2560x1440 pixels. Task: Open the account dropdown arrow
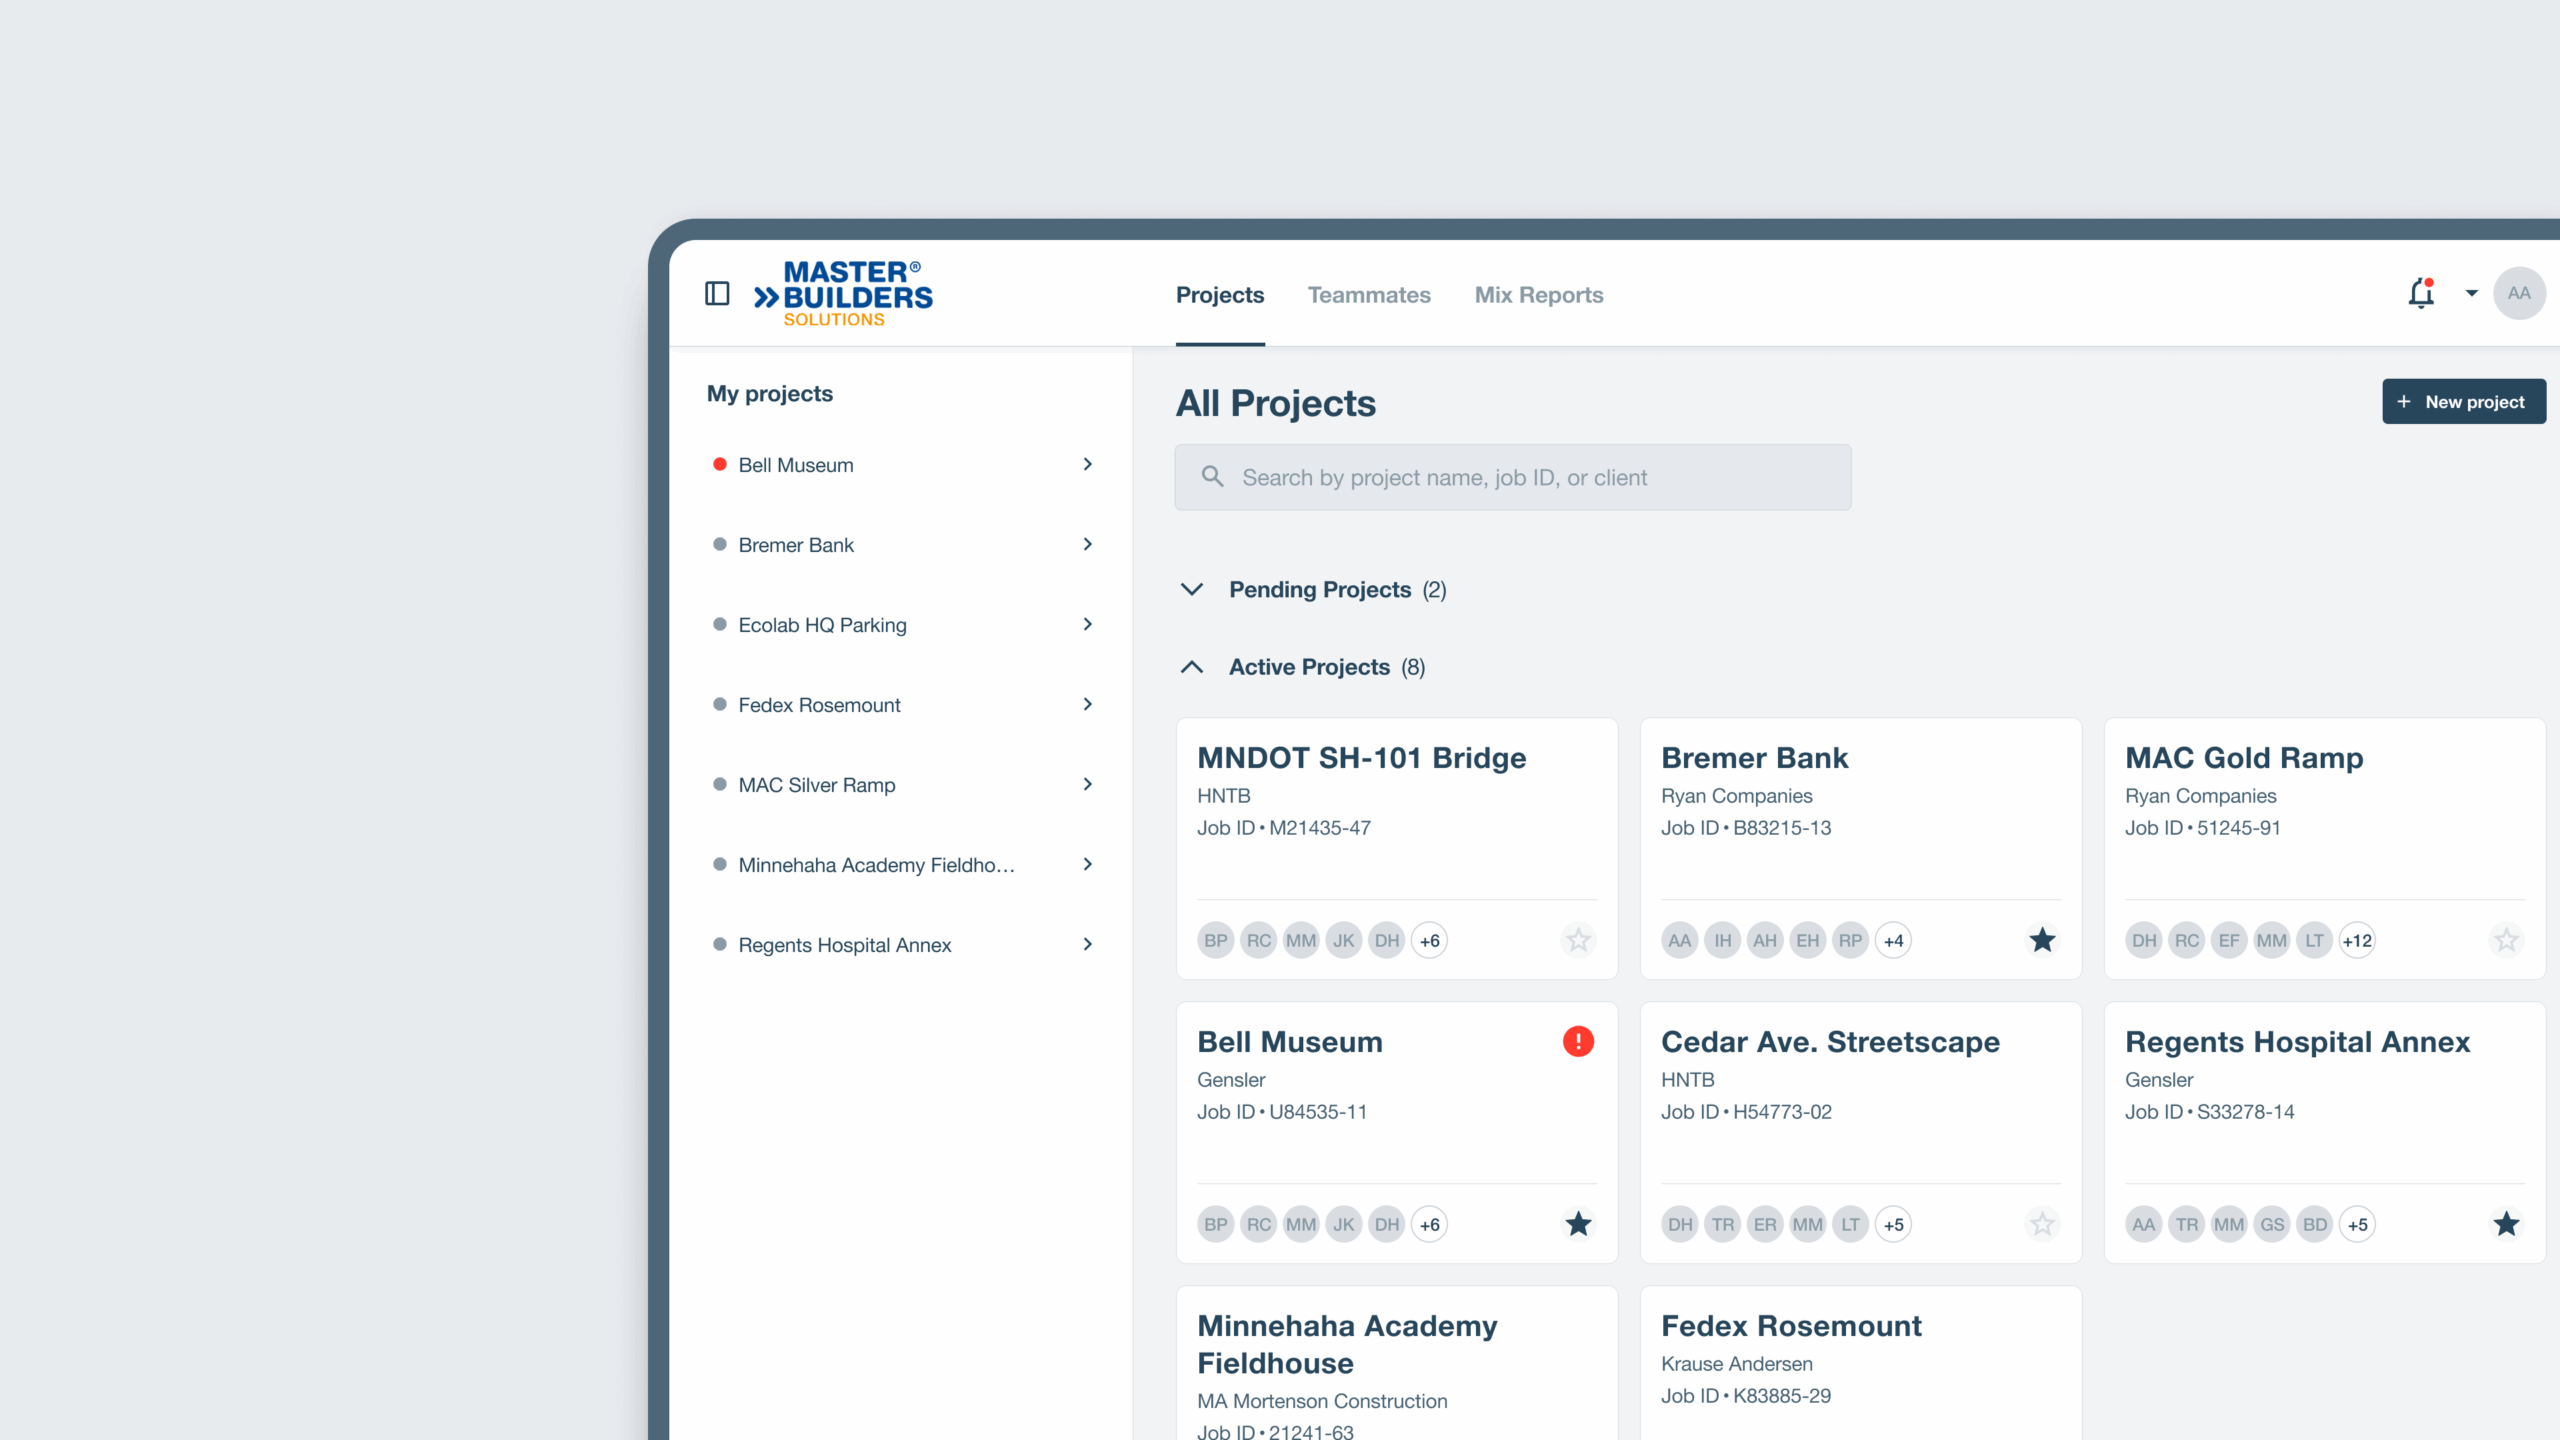pos(2471,293)
